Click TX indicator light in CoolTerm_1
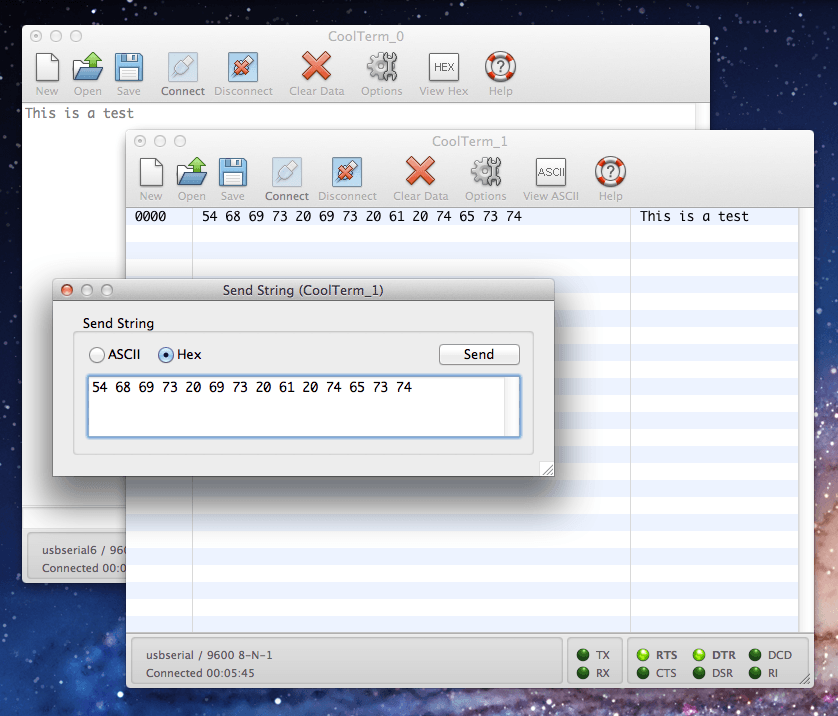Viewport: 838px width, 716px height. tap(583, 655)
